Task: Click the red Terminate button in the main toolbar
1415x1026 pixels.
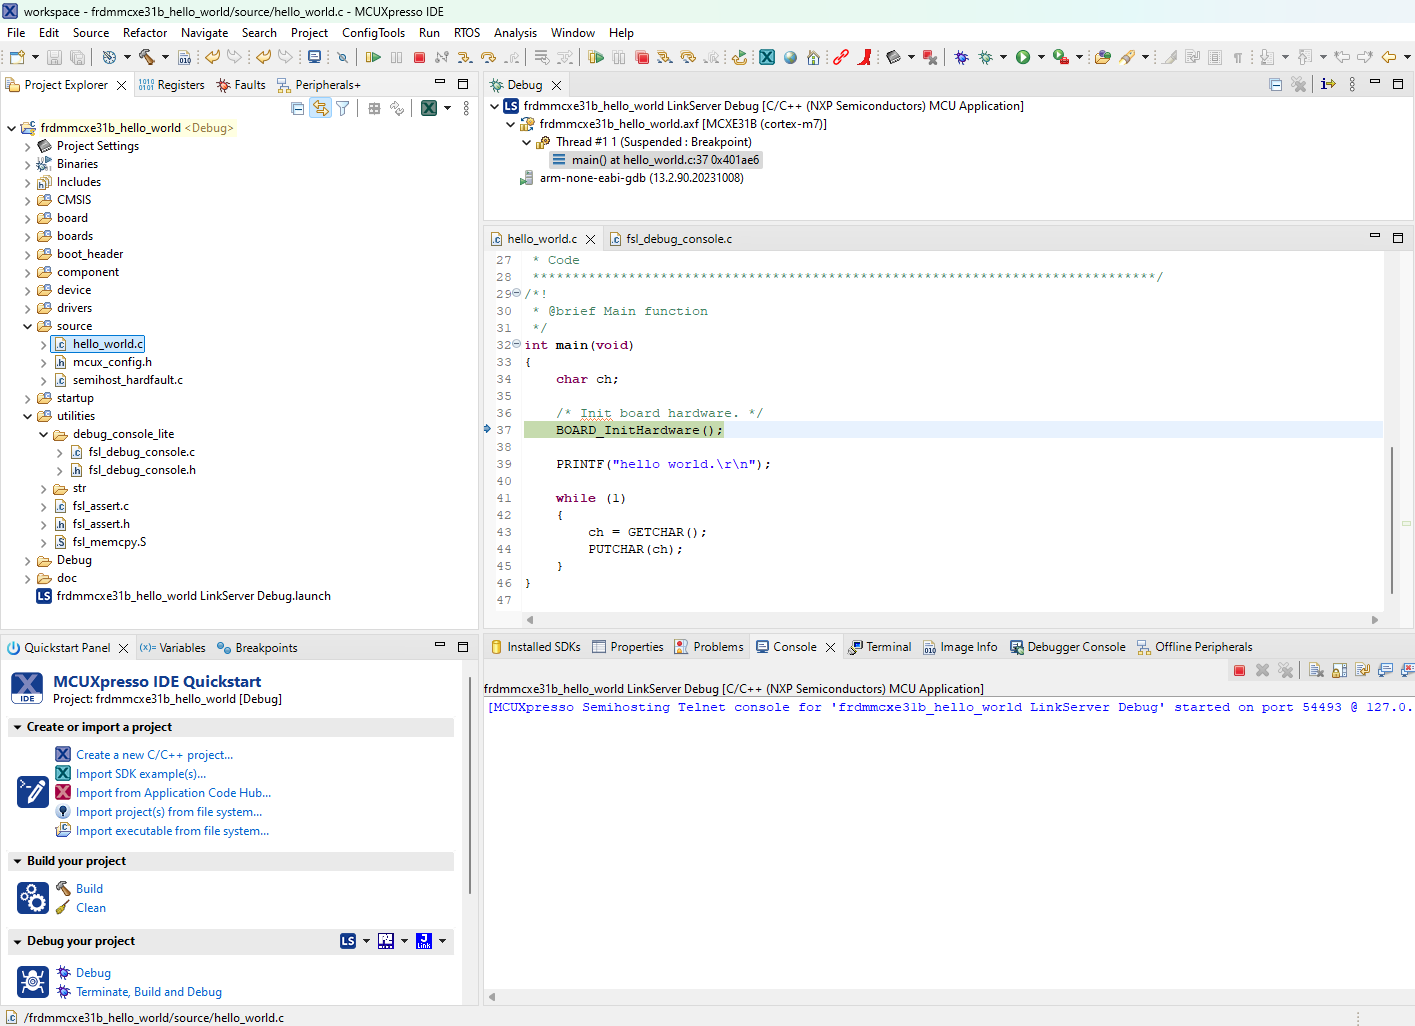Action: (419, 58)
